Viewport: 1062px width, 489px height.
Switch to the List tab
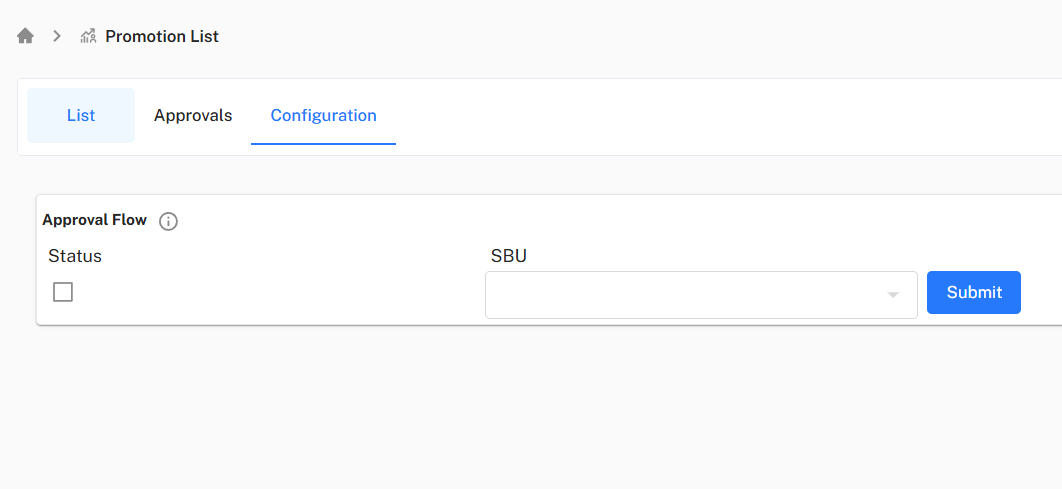click(x=81, y=116)
